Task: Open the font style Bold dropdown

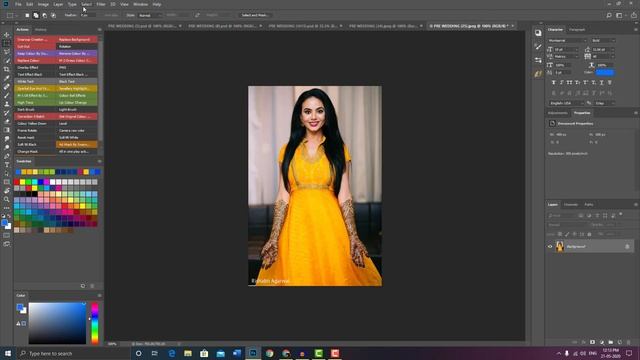Action: pos(603,40)
